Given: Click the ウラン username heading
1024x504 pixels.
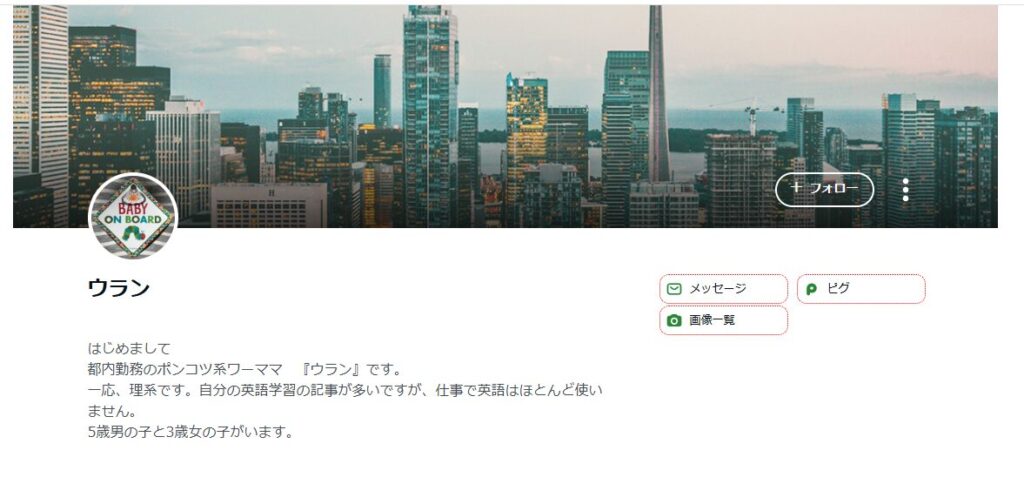Looking at the screenshot, I should click(x=119, y=288).
